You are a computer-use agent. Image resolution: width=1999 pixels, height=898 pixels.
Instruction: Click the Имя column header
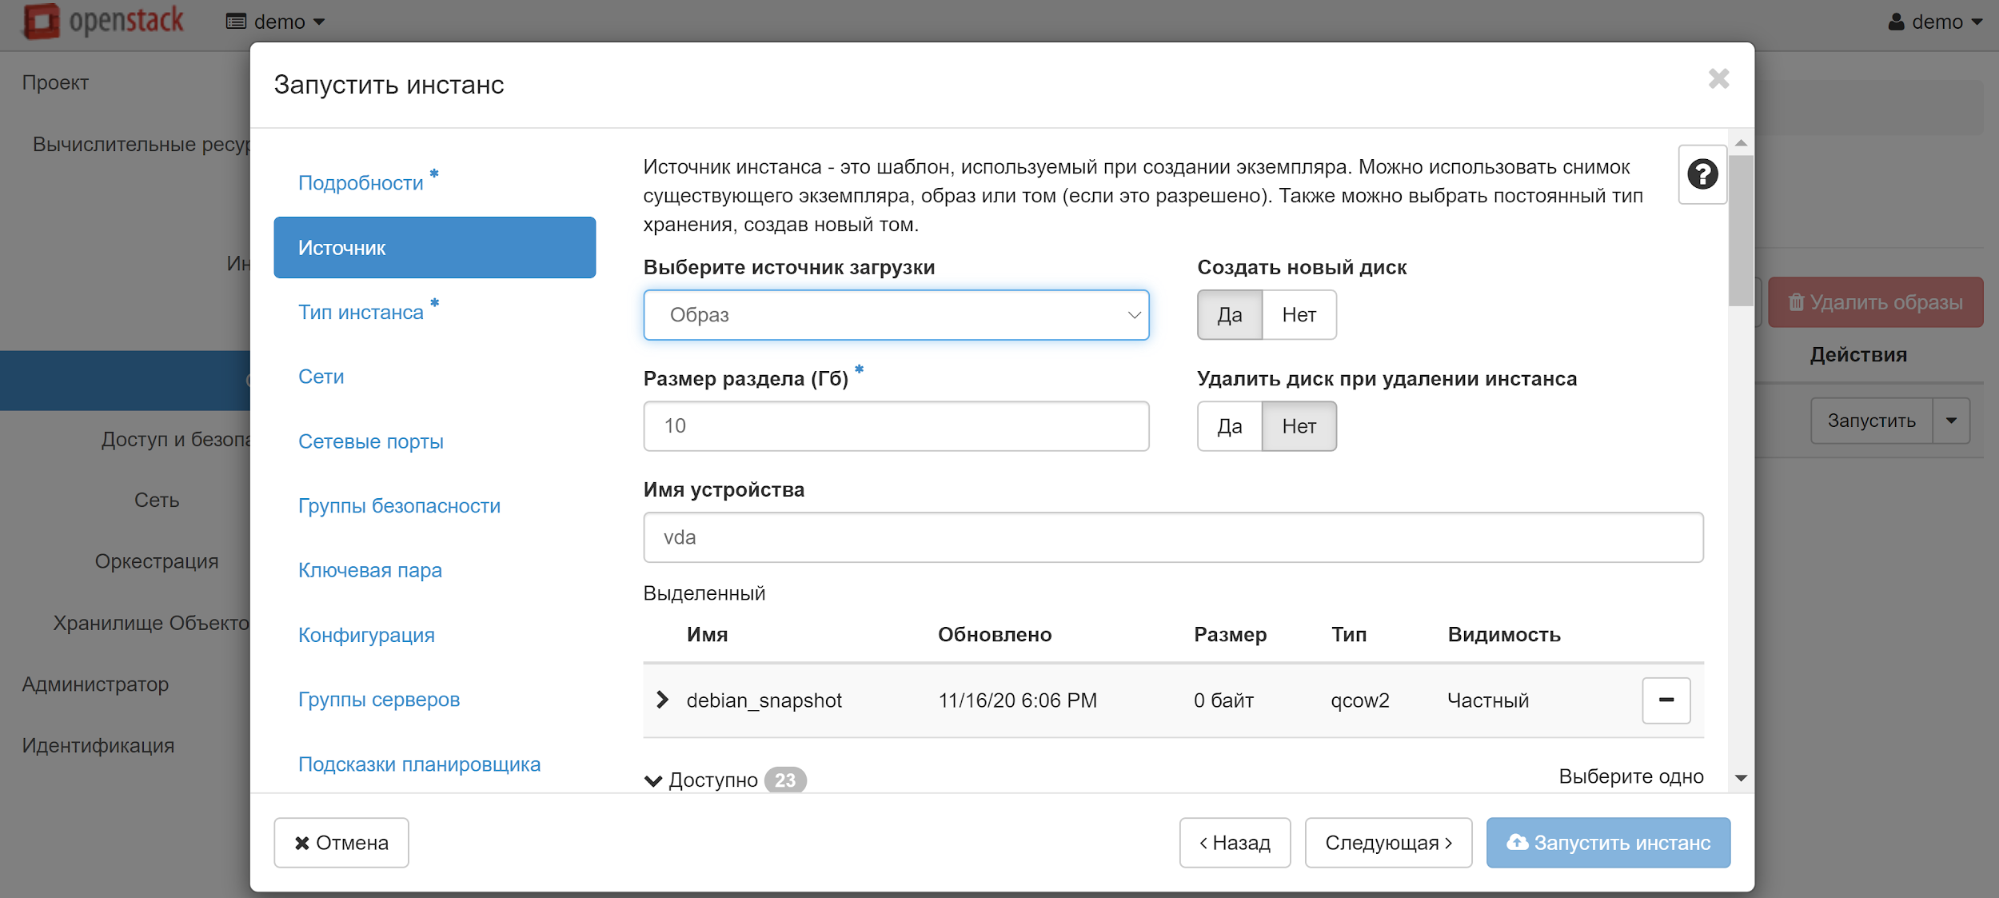pos(707,635)
